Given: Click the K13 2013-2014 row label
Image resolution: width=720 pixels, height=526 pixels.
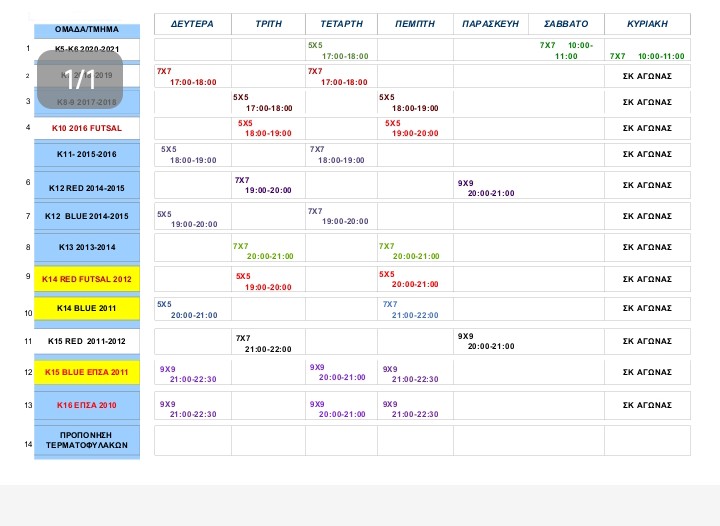Looking at the screenshot, I should [x=86, y=247].
